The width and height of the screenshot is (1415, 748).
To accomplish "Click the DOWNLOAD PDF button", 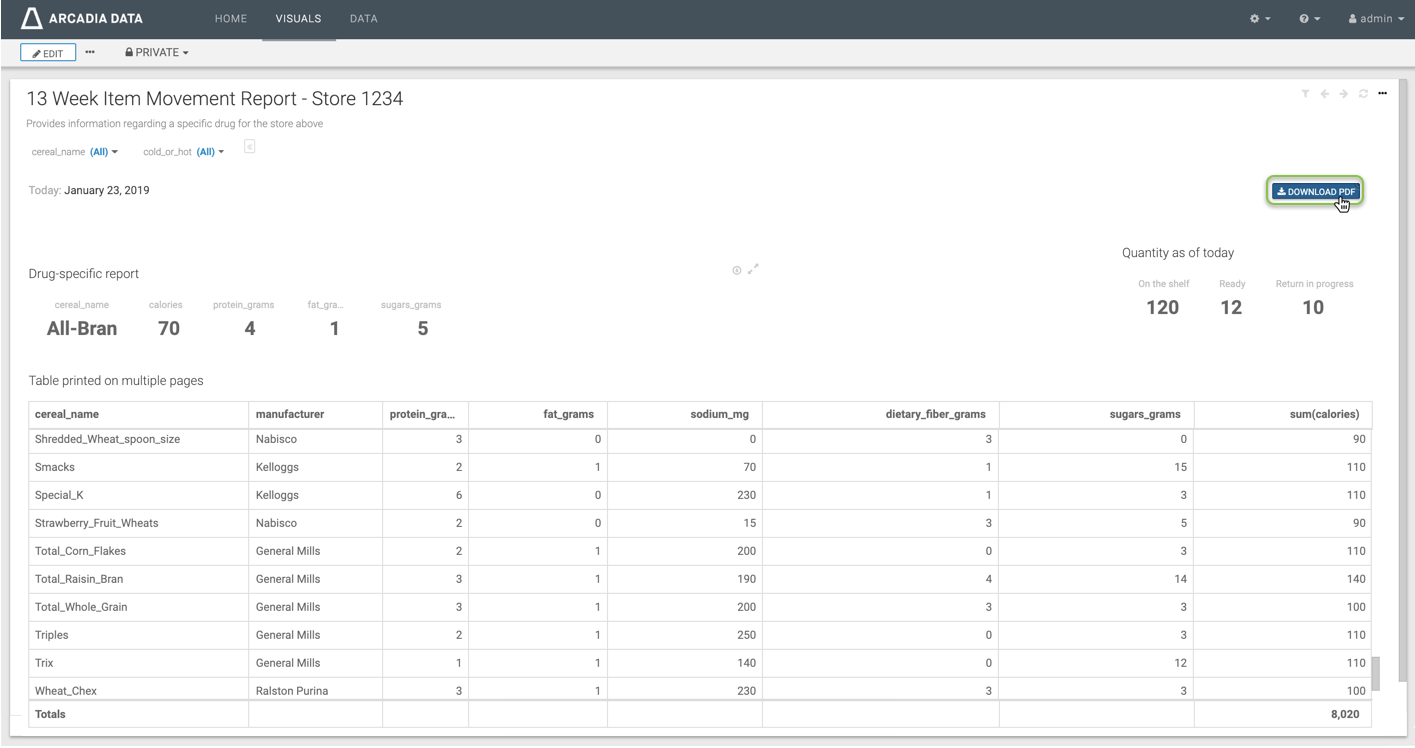I will pos(1315,191).
